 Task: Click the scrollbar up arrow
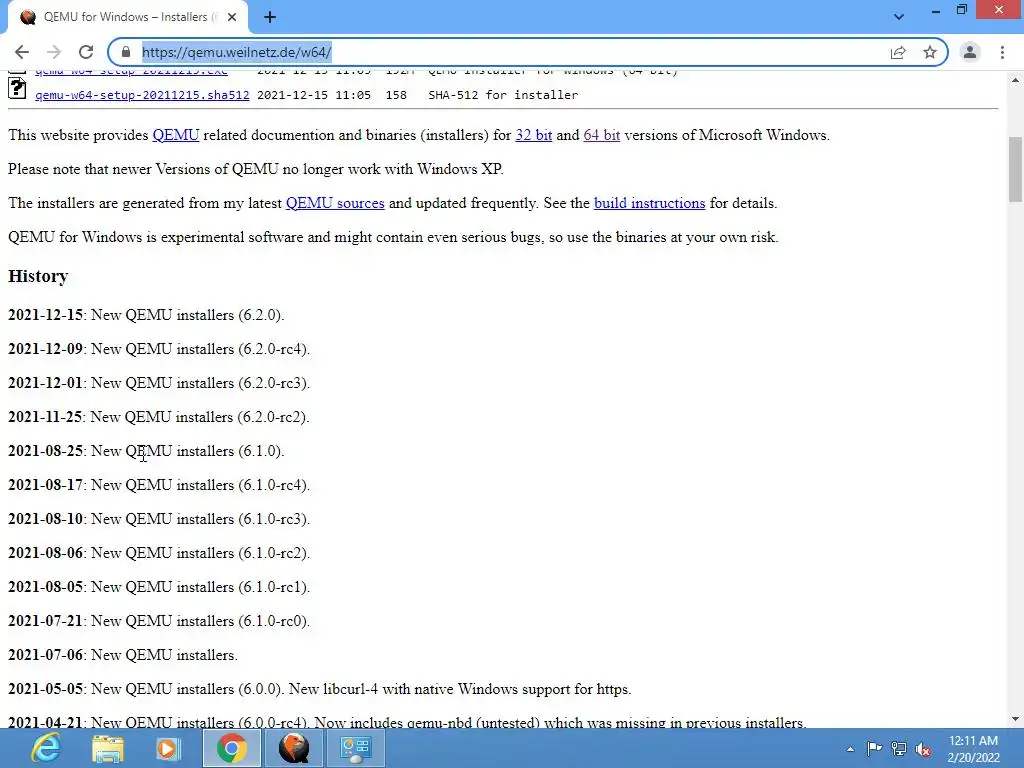pyautogui.click(x=1015, y=80)
